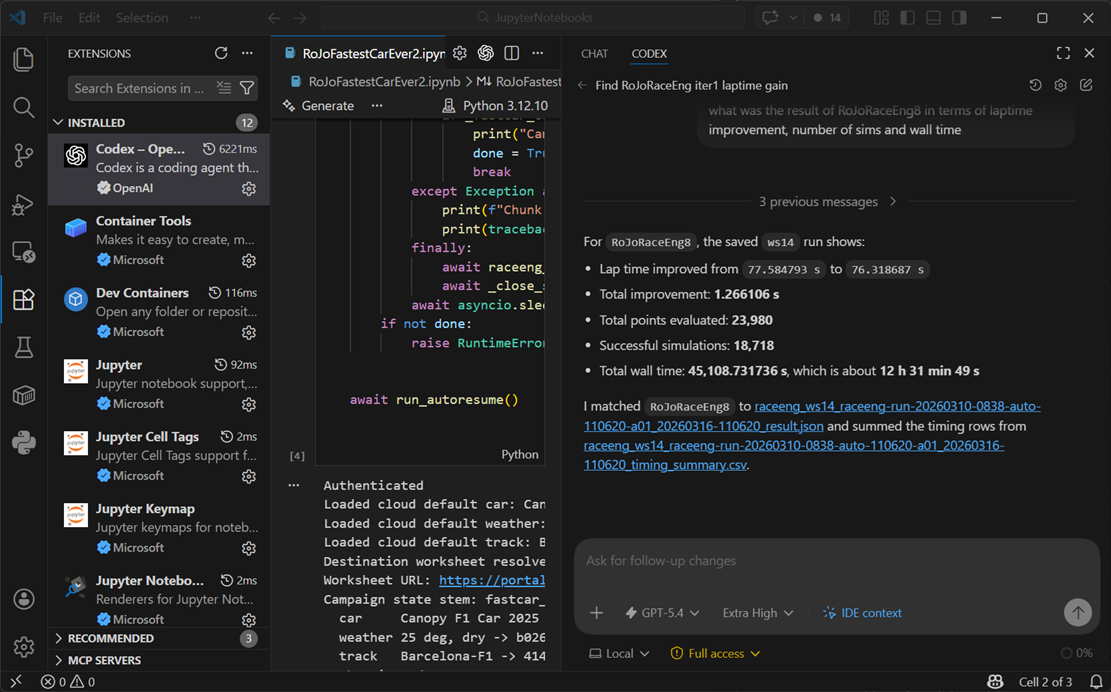Open the Python sidebar icon
Image resolution: width=1111 pixels, height=692 pixels.
tap(23, 442)
